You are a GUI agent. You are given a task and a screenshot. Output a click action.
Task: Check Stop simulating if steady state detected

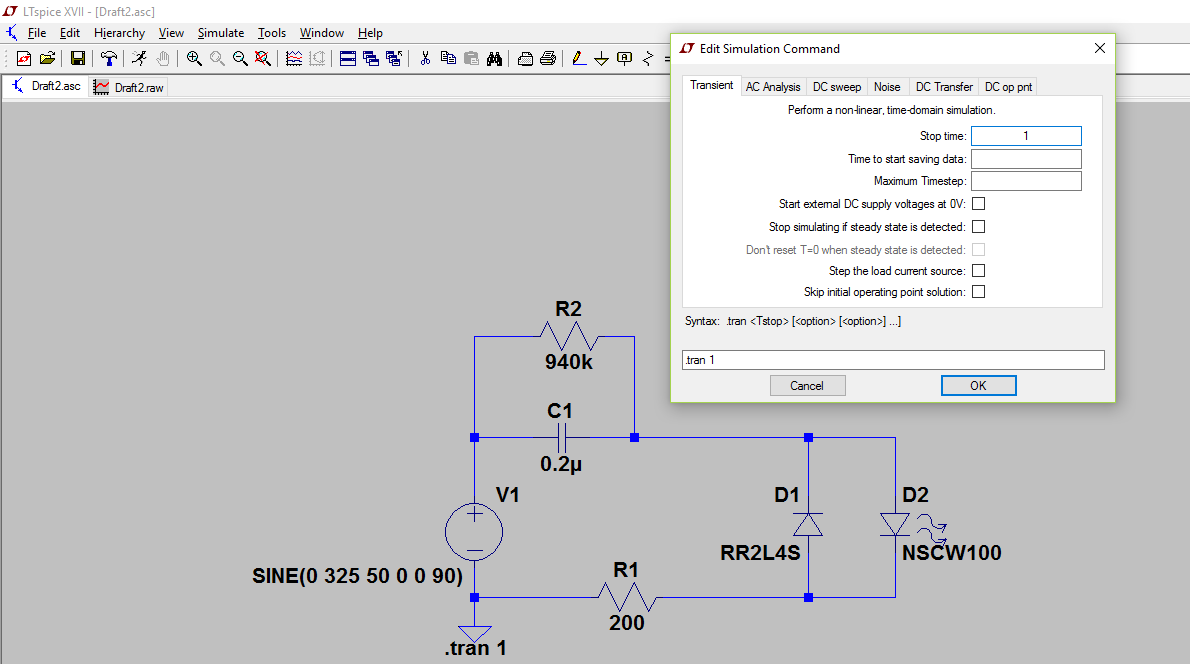point(978,226)
